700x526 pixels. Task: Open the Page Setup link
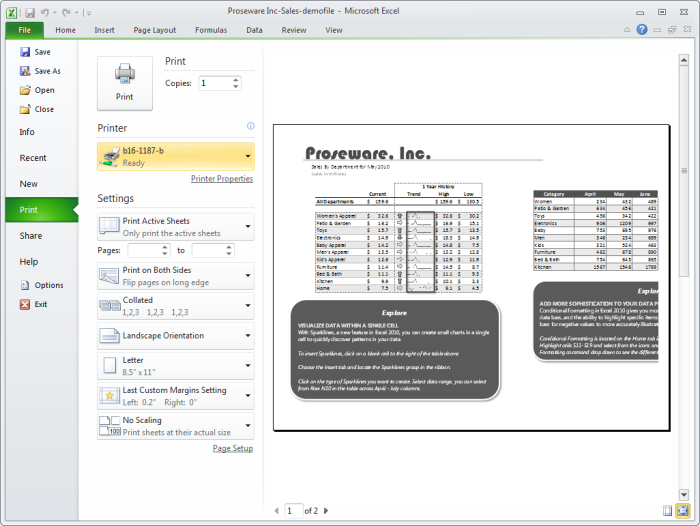[233, 448]
